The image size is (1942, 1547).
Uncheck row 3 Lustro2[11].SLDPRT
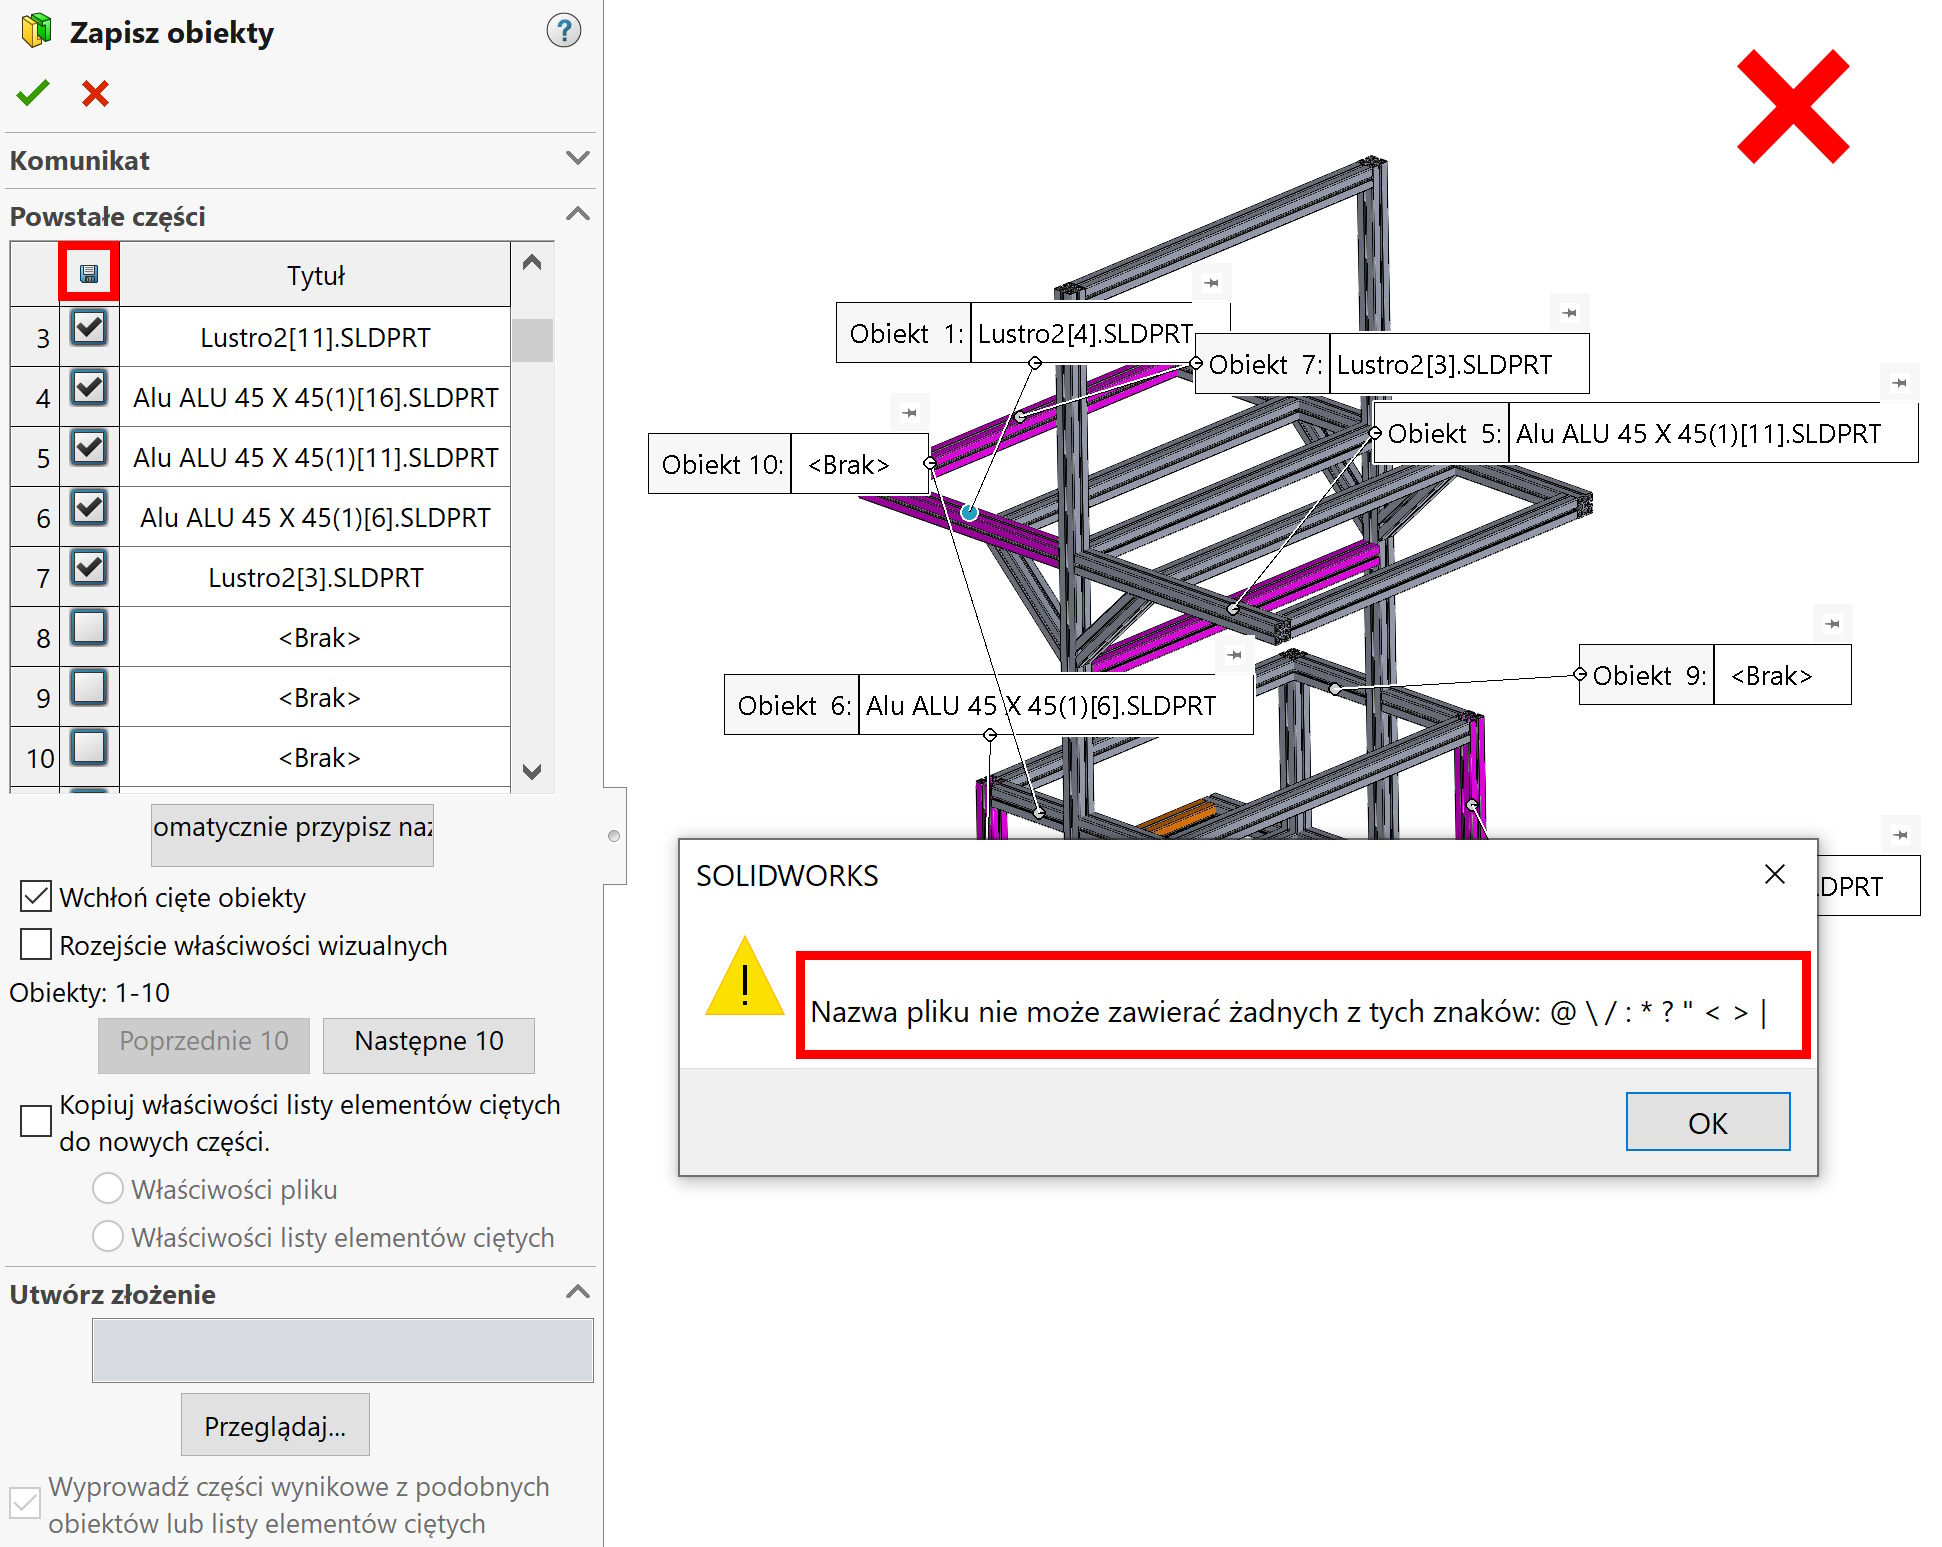pos(89,328)
